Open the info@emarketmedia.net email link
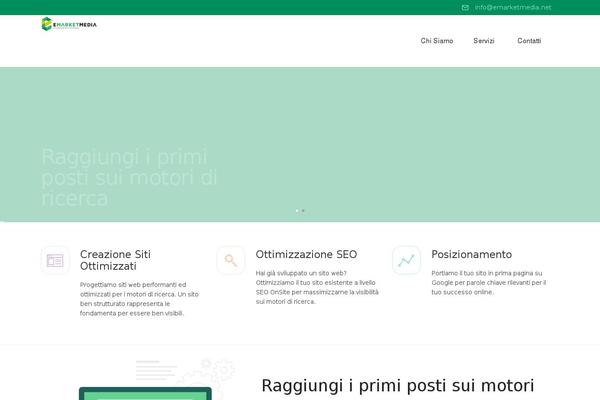This screenshot has width=600, height=400. (513, 7)
